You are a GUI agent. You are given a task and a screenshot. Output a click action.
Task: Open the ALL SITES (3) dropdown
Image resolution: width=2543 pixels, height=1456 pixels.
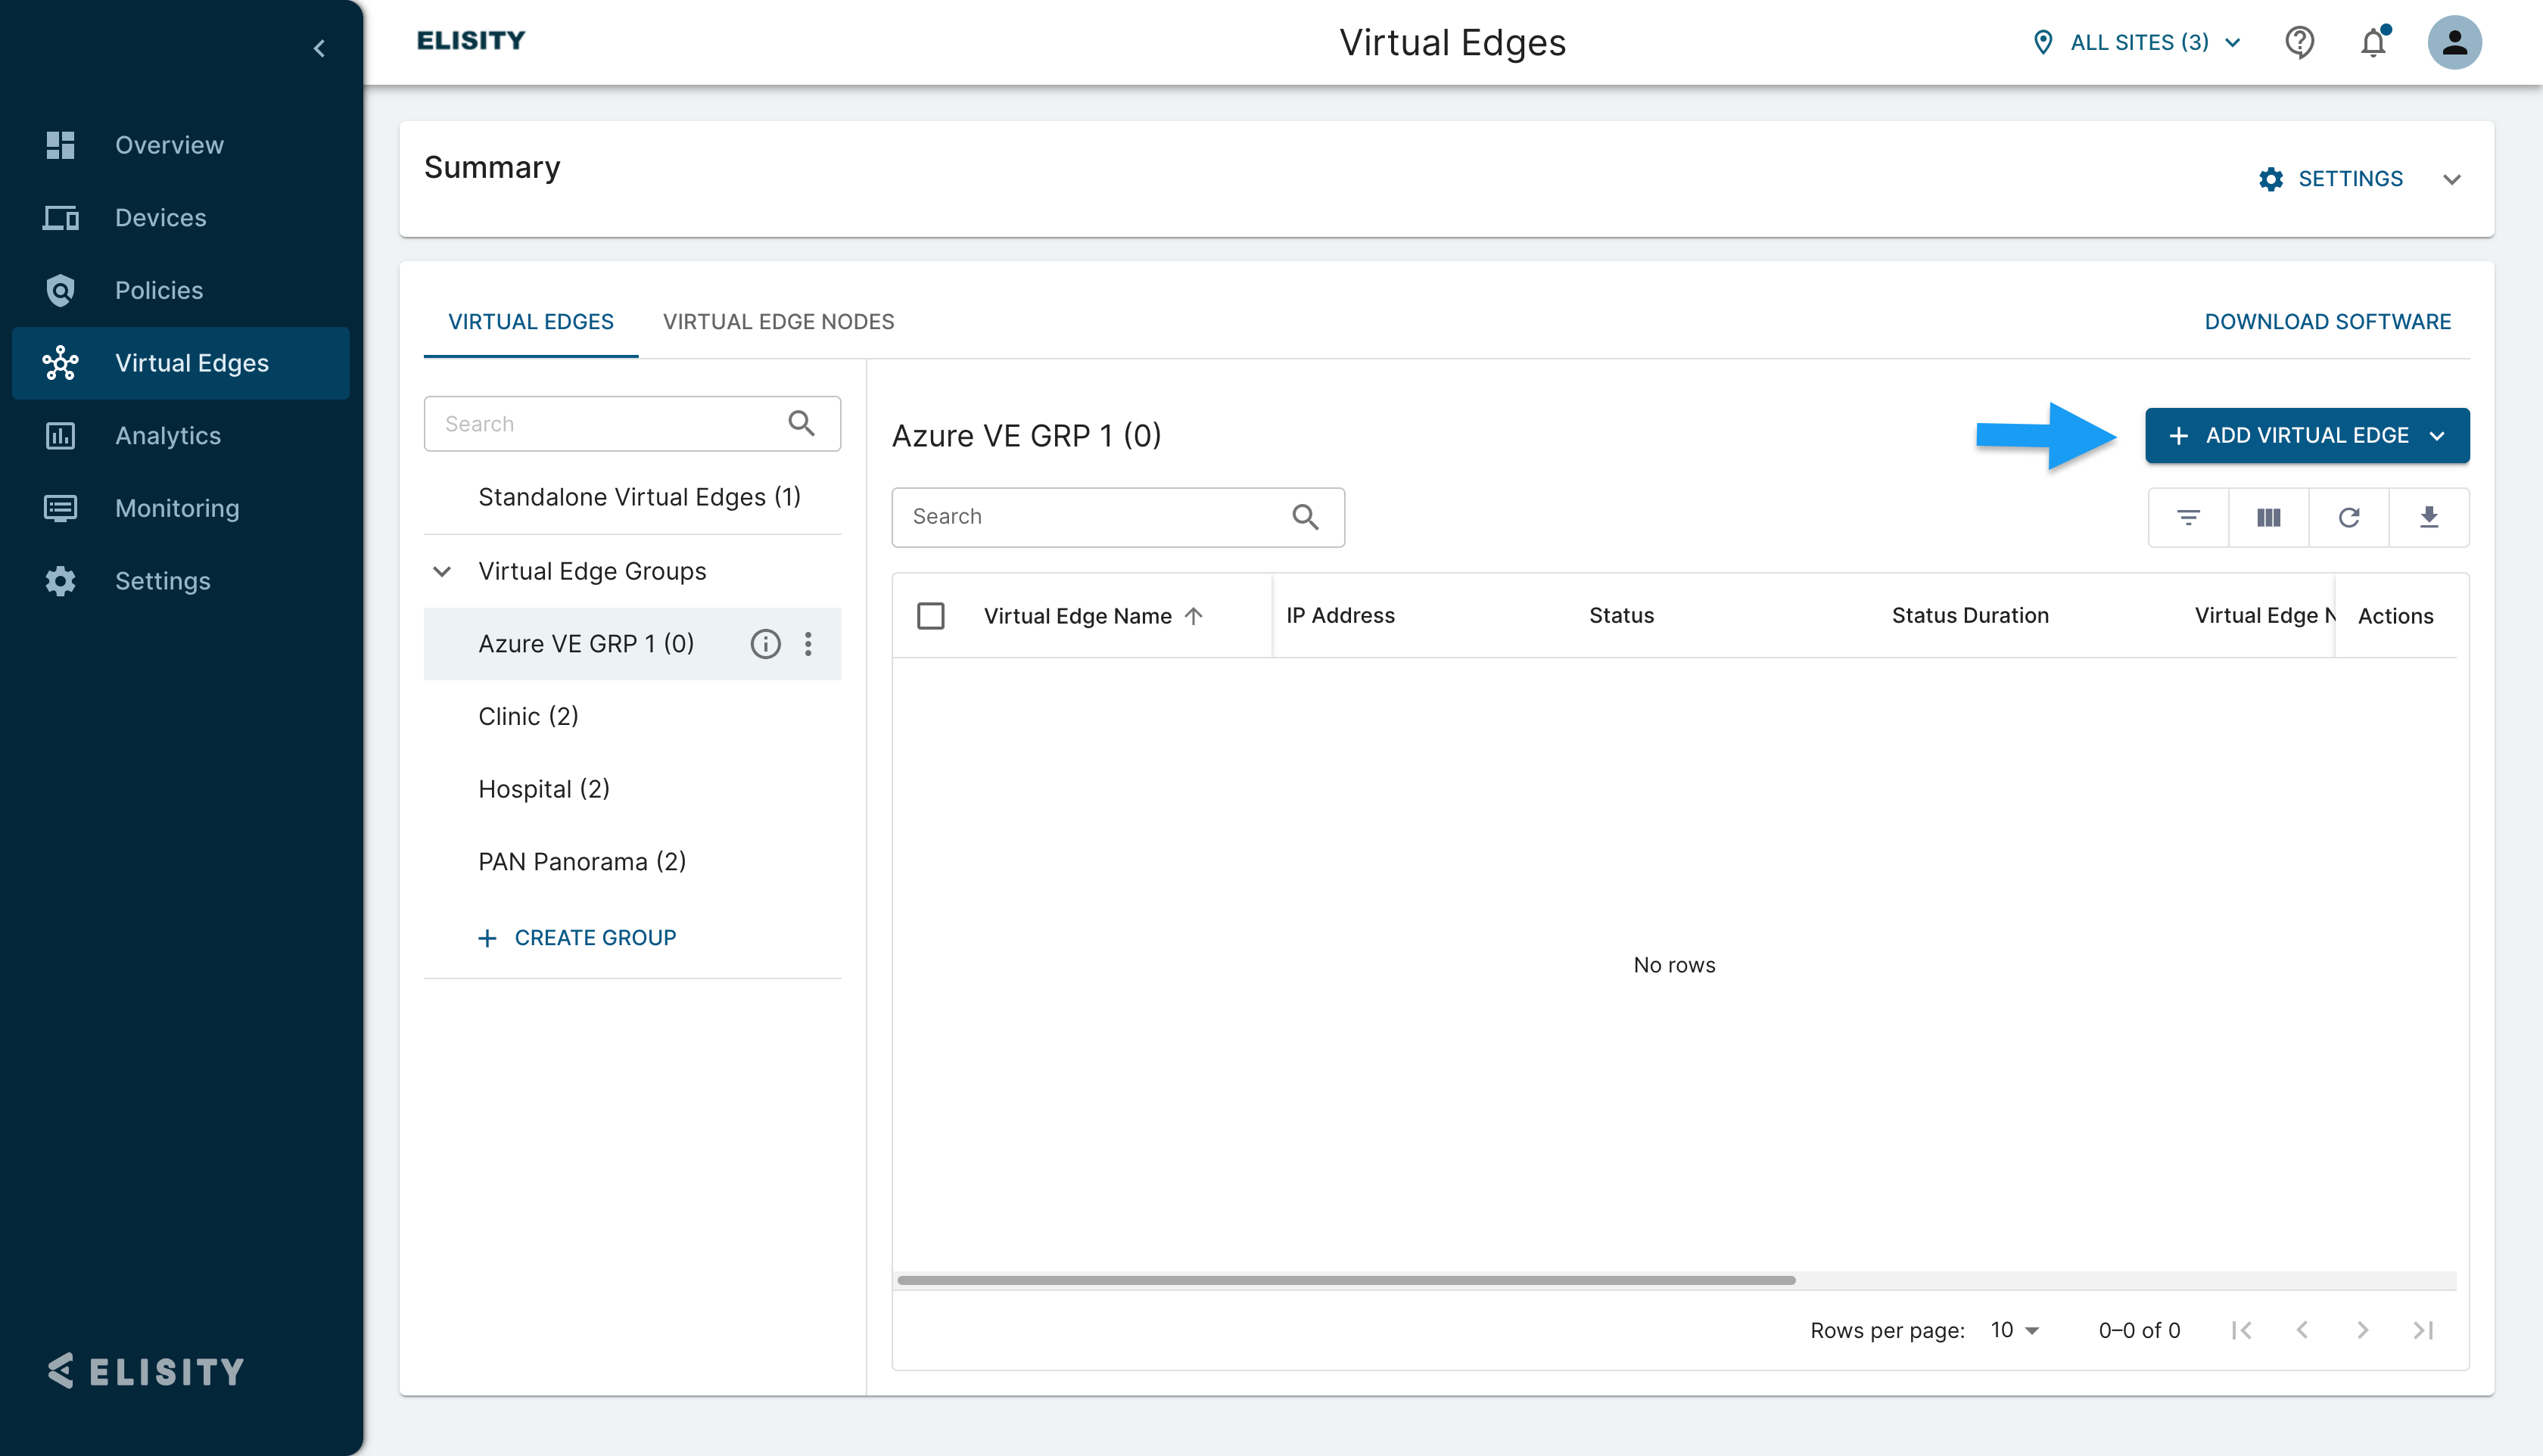click(2137, 42)
